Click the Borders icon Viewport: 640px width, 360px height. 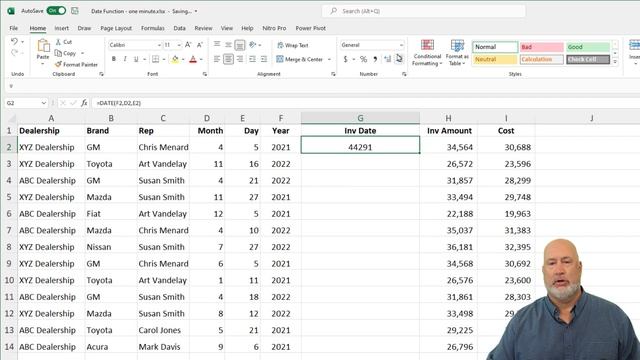(156, 59)
